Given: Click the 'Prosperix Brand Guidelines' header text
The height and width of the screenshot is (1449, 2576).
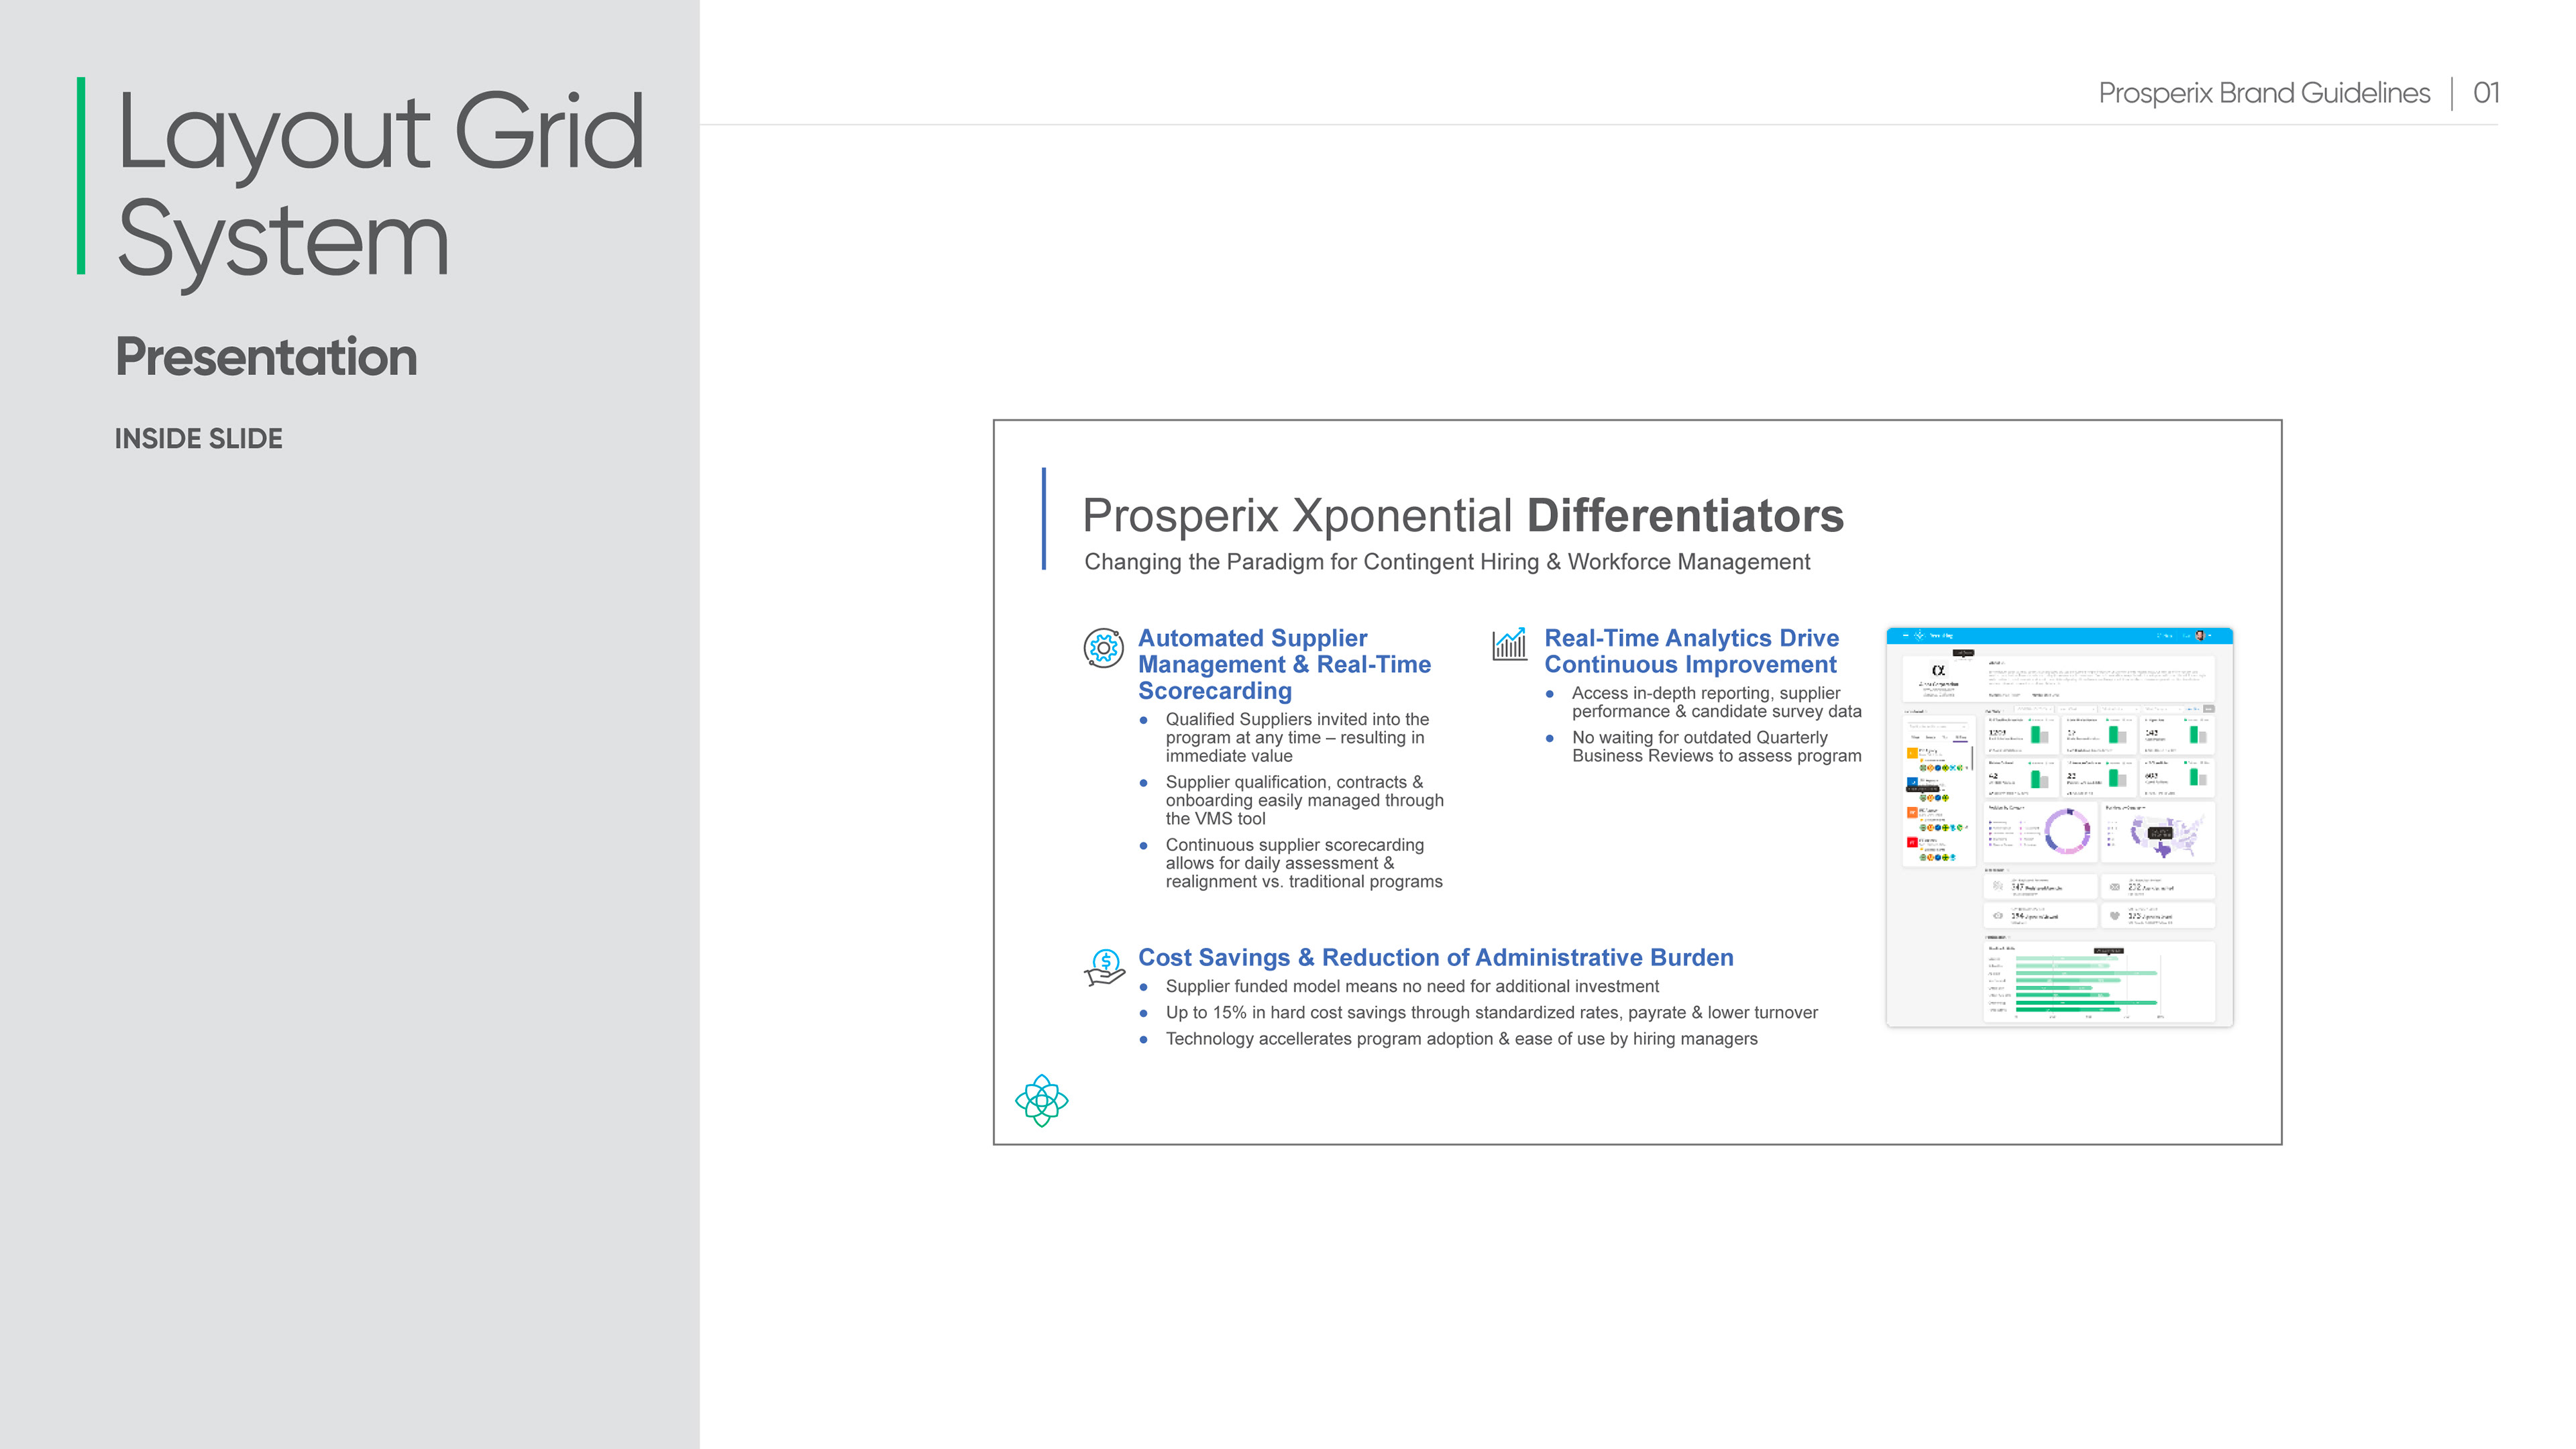Looking at the screenshot, I should [2264, 93].
